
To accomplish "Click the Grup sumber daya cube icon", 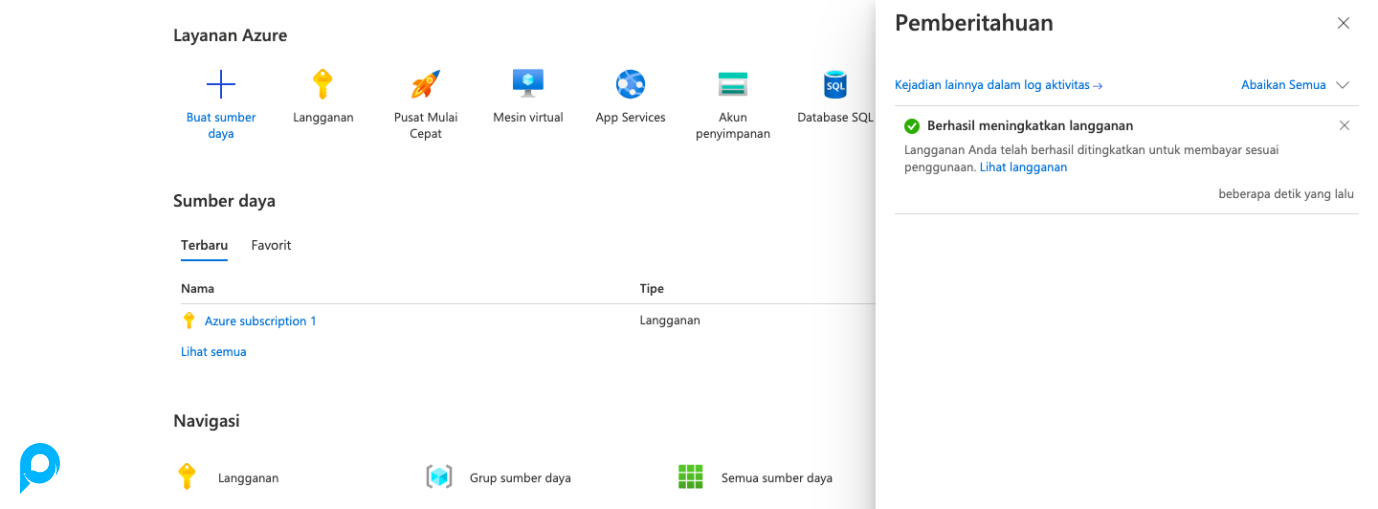I will click(439, 477).
